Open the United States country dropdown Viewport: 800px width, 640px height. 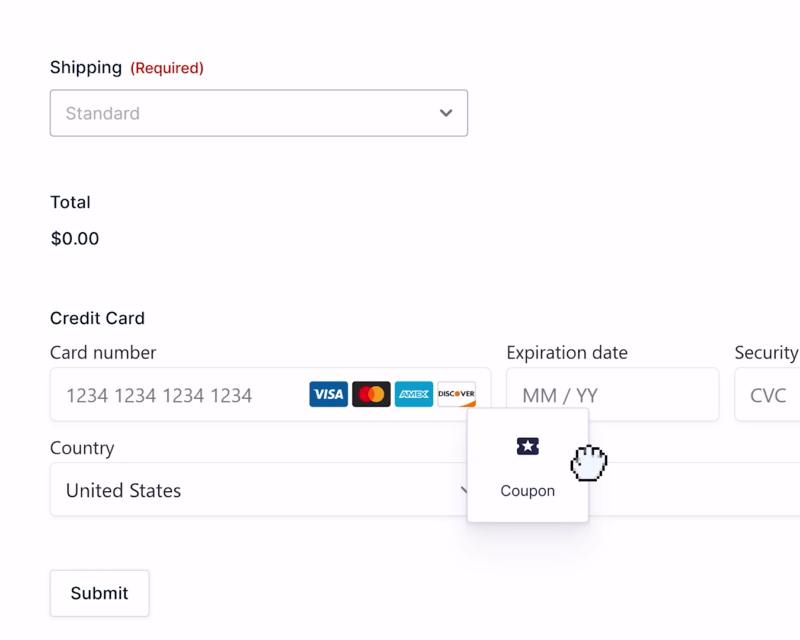click(250, 490)
